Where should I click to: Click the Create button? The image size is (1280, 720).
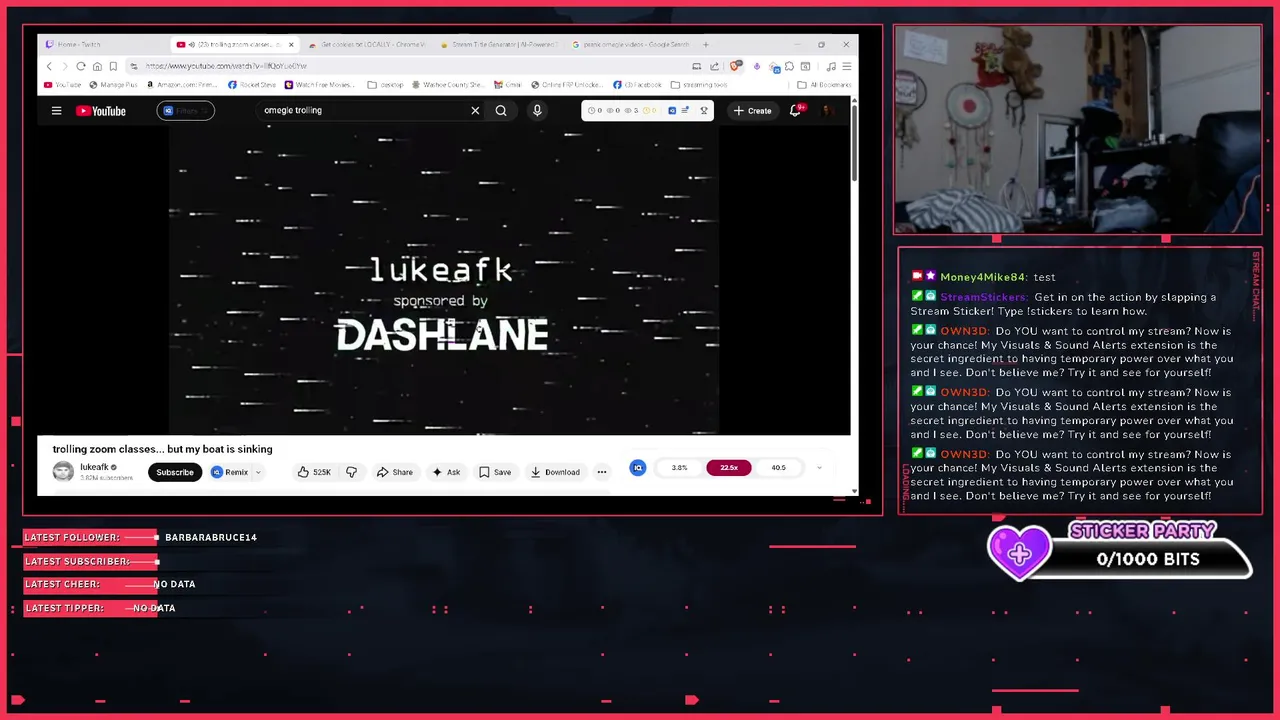pyautogui.click(x=753, y=111)
